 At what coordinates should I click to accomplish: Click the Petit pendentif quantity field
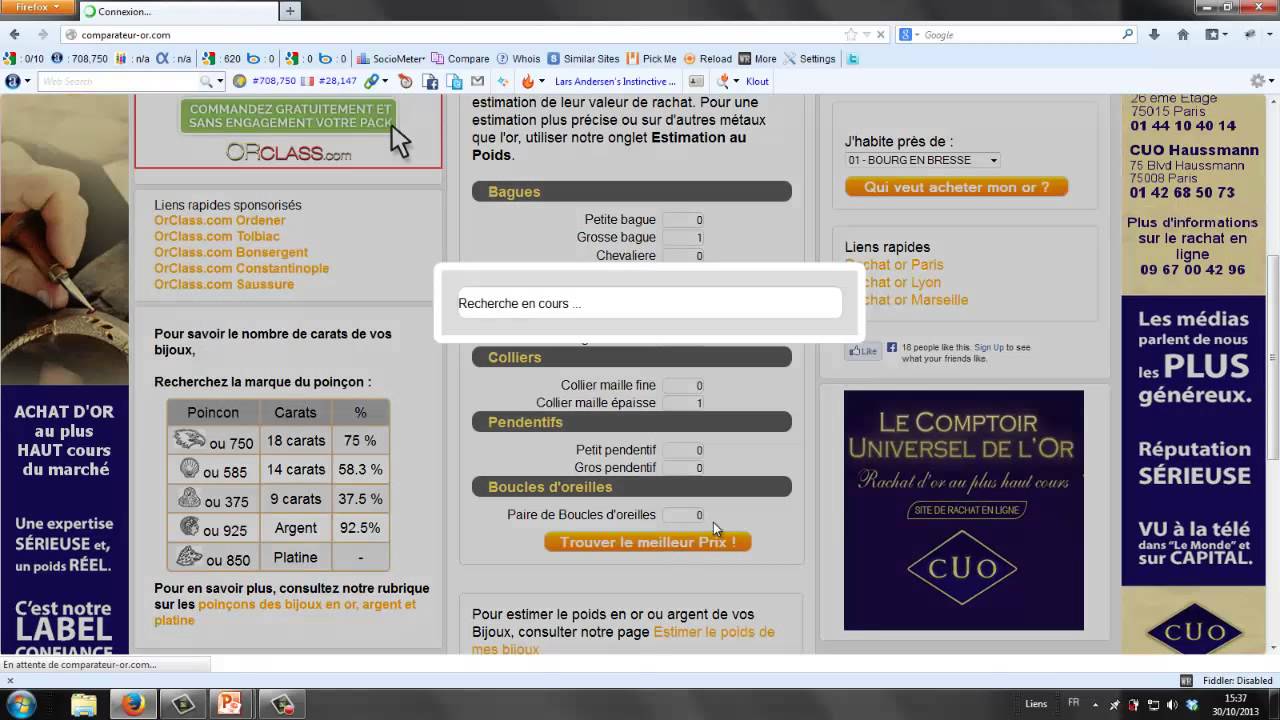[683, 451]
